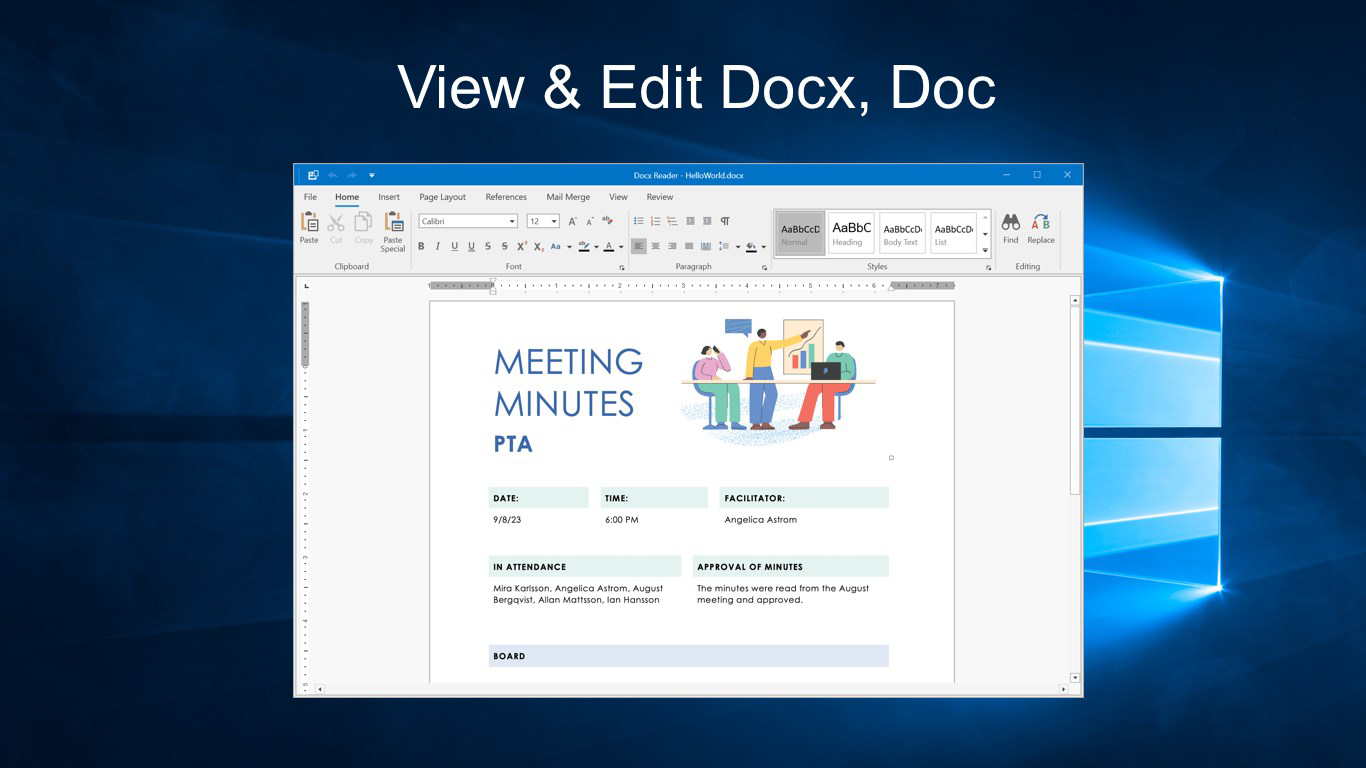The width and height of the screenshot is (1366, 768).
Task: Open the shading color dropdown arrow
Action: tap(763, 247)
